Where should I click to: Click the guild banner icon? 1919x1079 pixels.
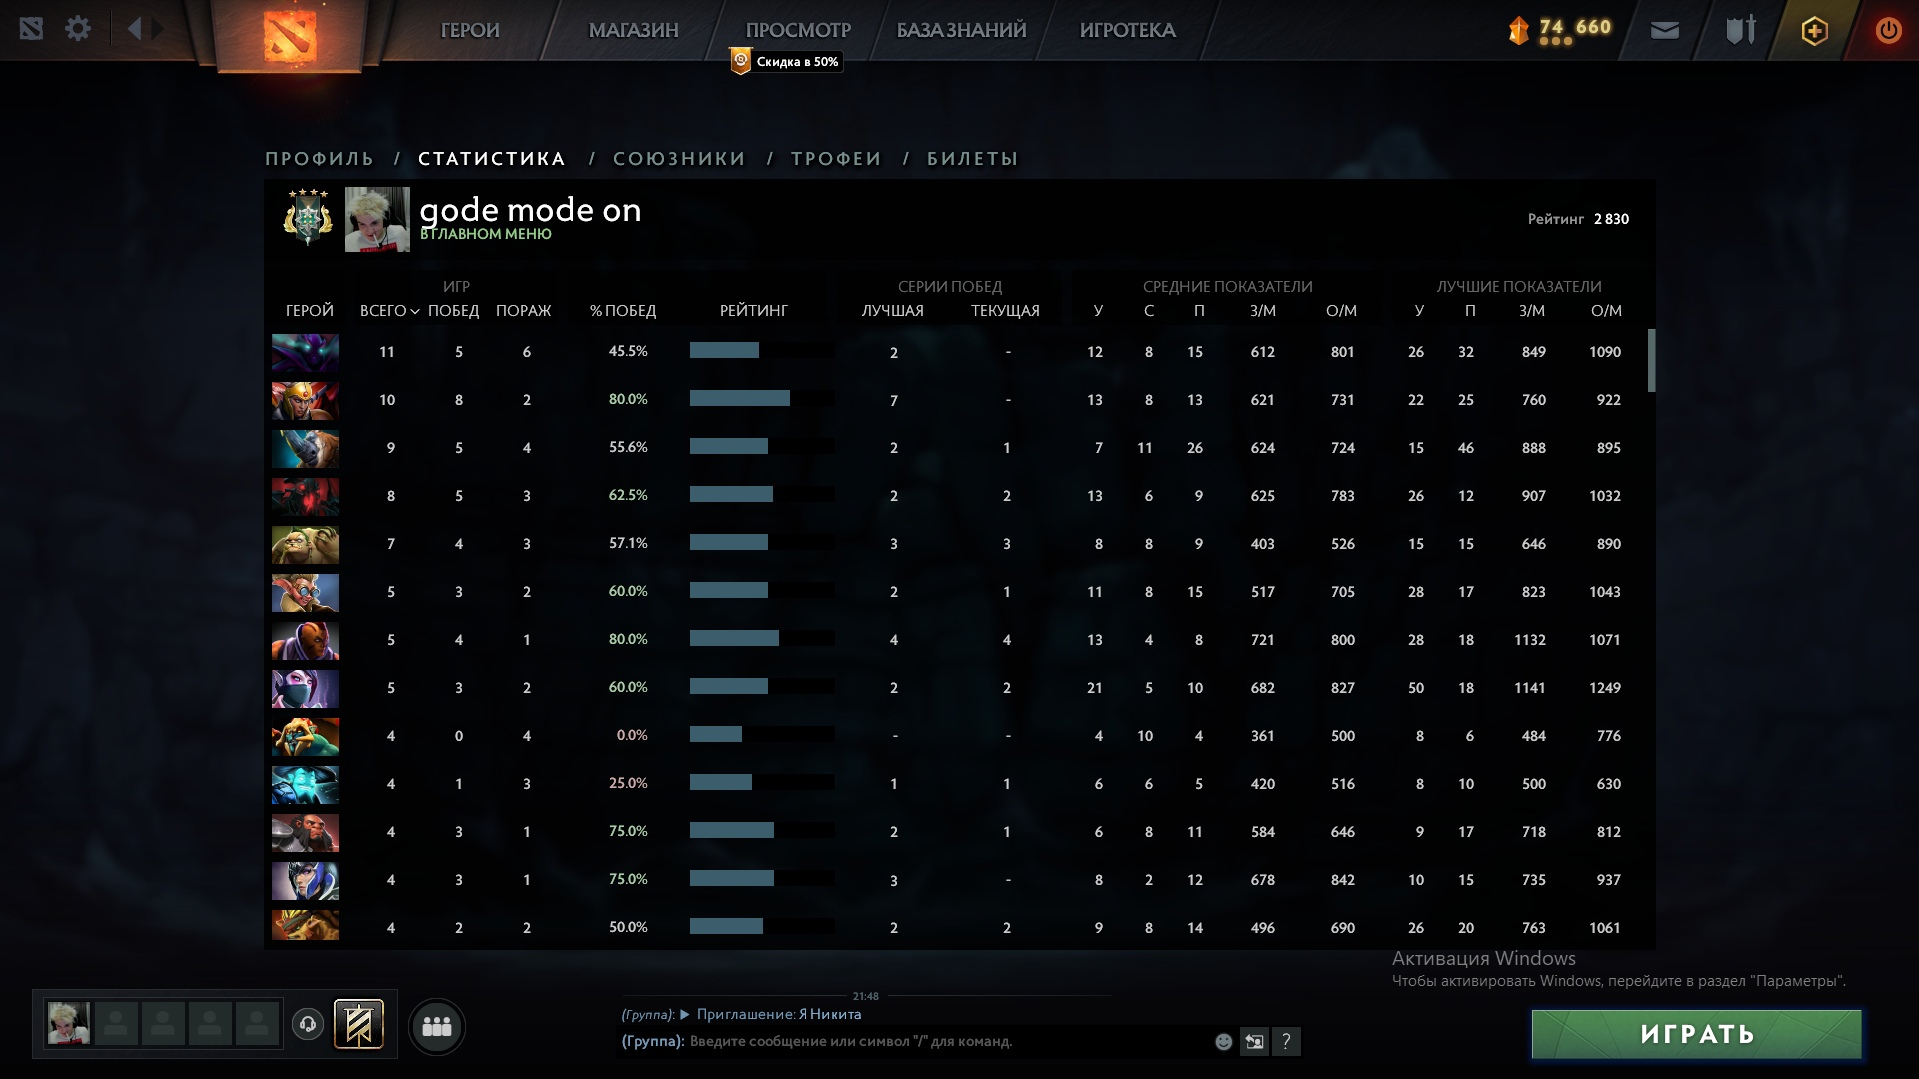[358, 1024]
